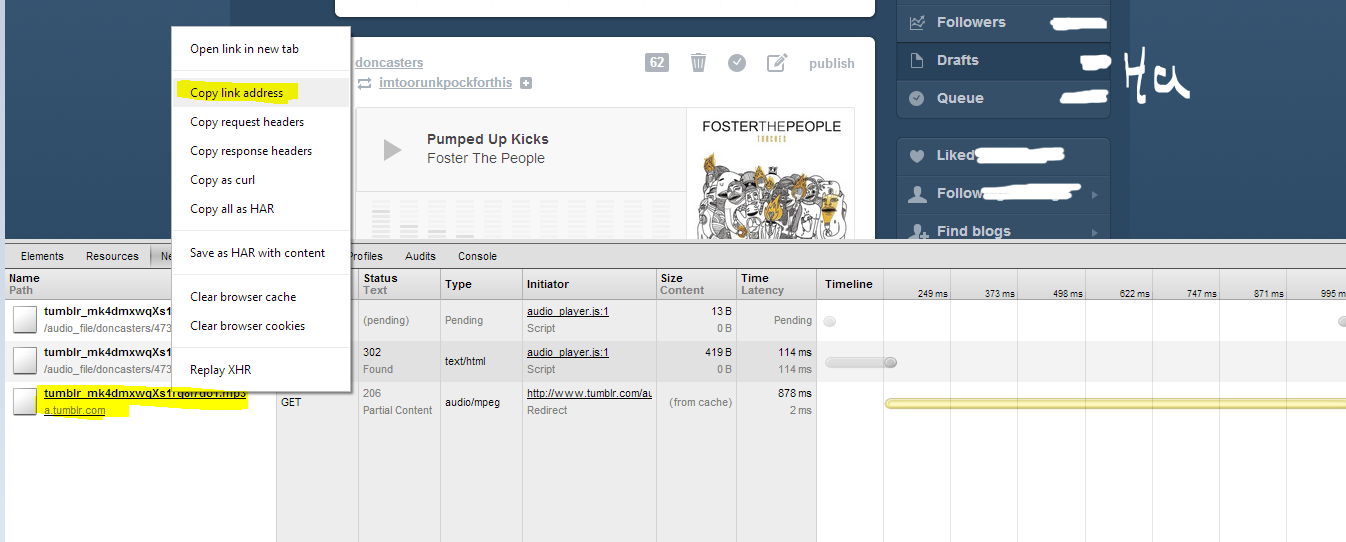The height and width of the screenshot is (542, 1346).
Task: Open the Foster The People album art thumbnail
Action: pyautogui.click(x=770, y=174)
